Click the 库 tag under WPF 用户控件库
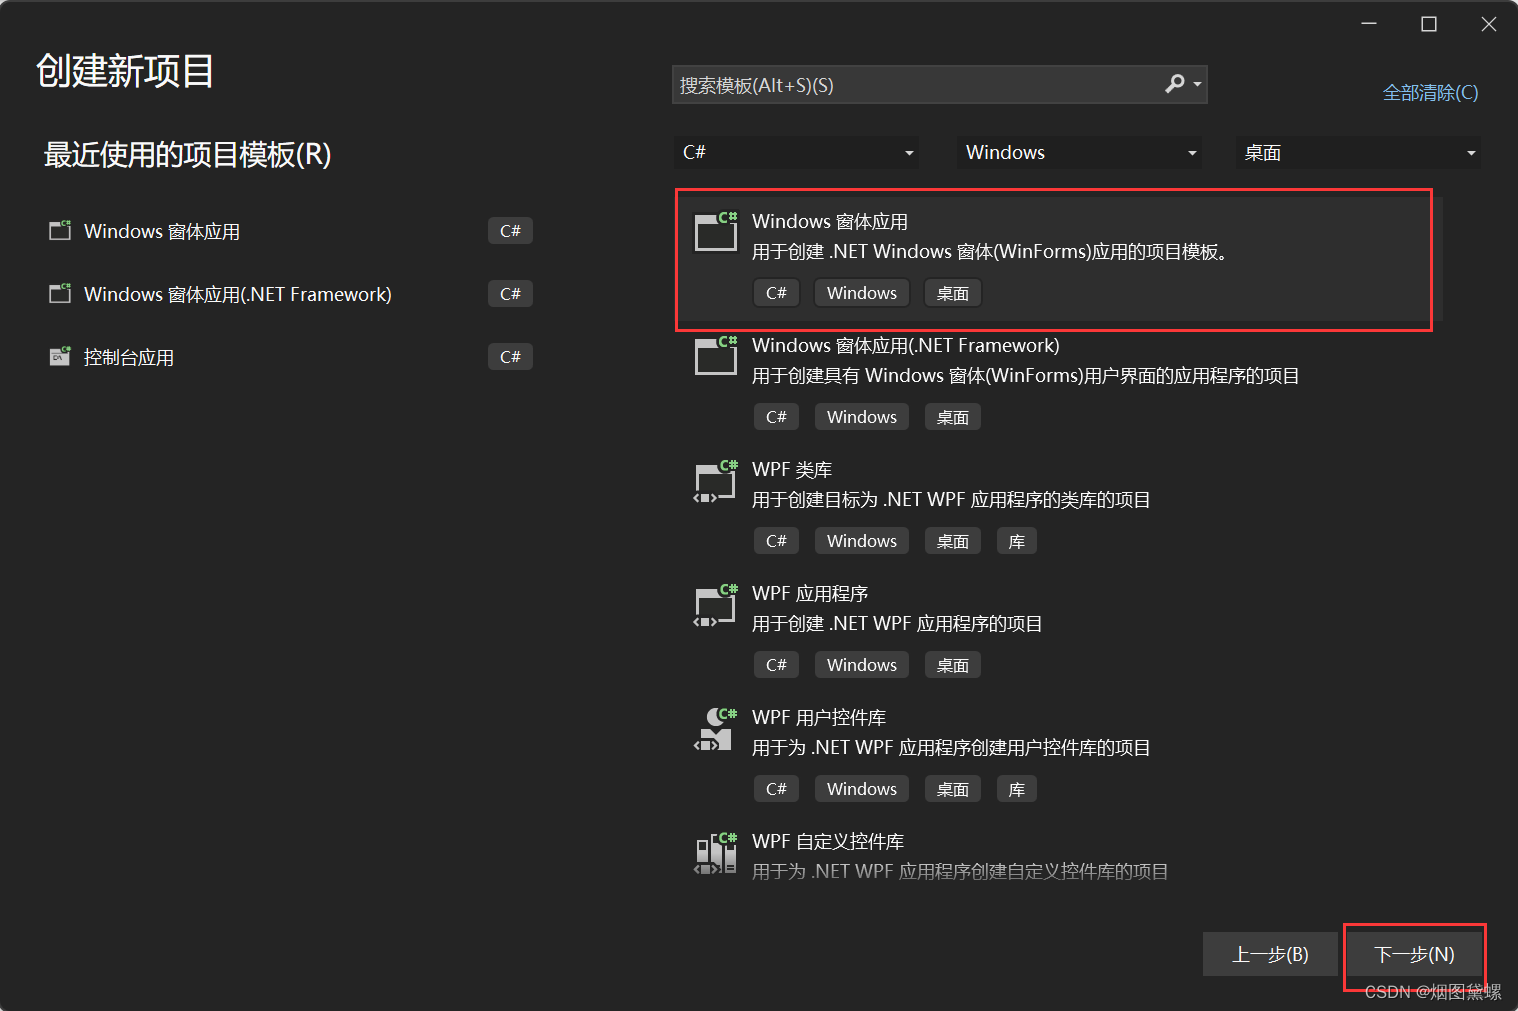This screenshot has height=1011, width=1518. [1017, 789]
